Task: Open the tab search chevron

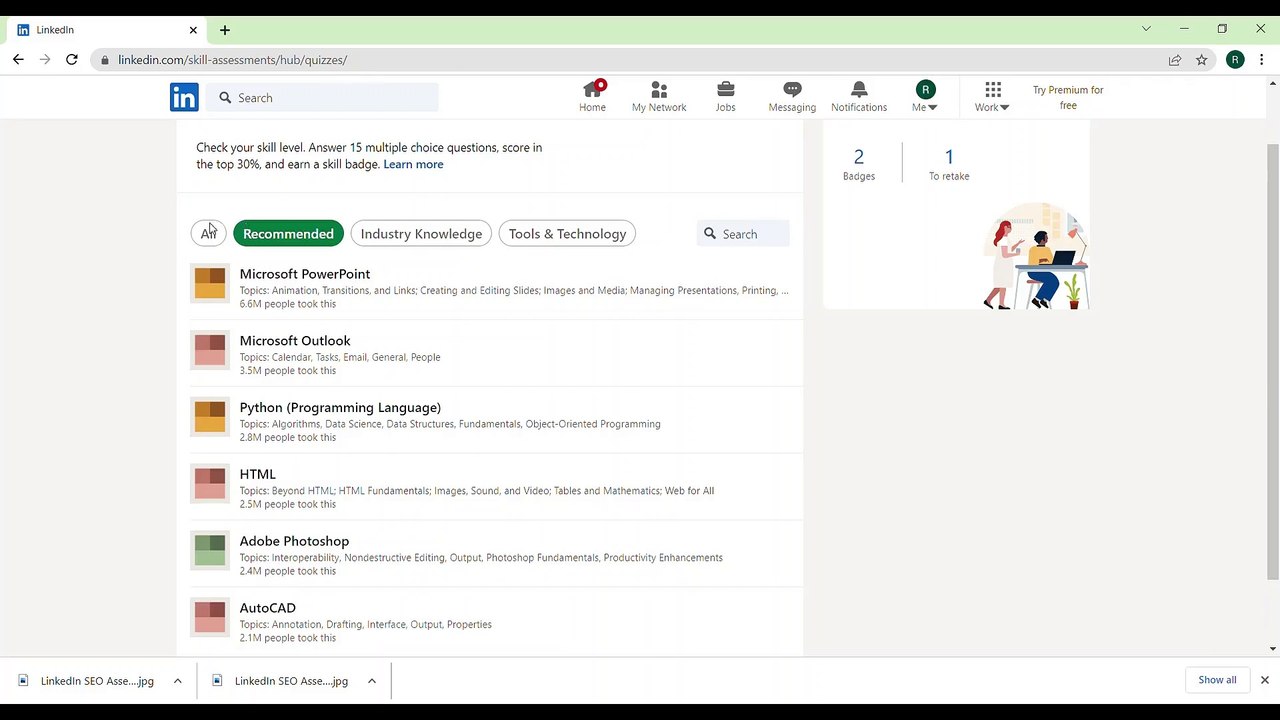Action: click(1146, 29)
